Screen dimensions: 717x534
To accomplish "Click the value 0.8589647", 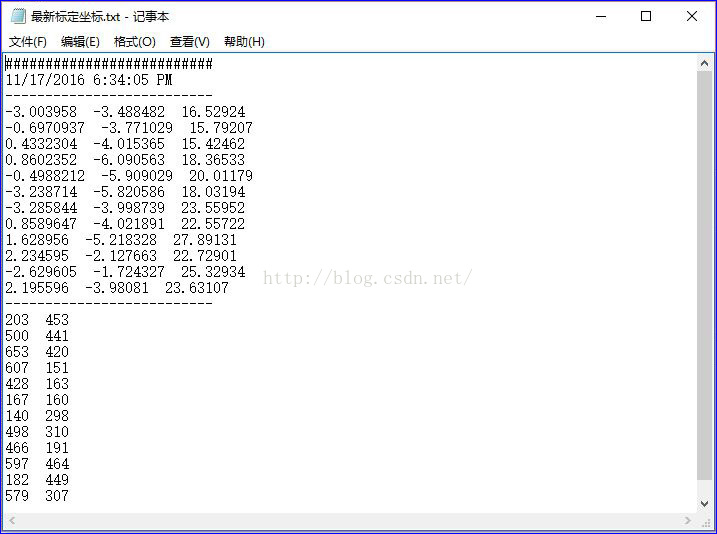I will point(41,224).
